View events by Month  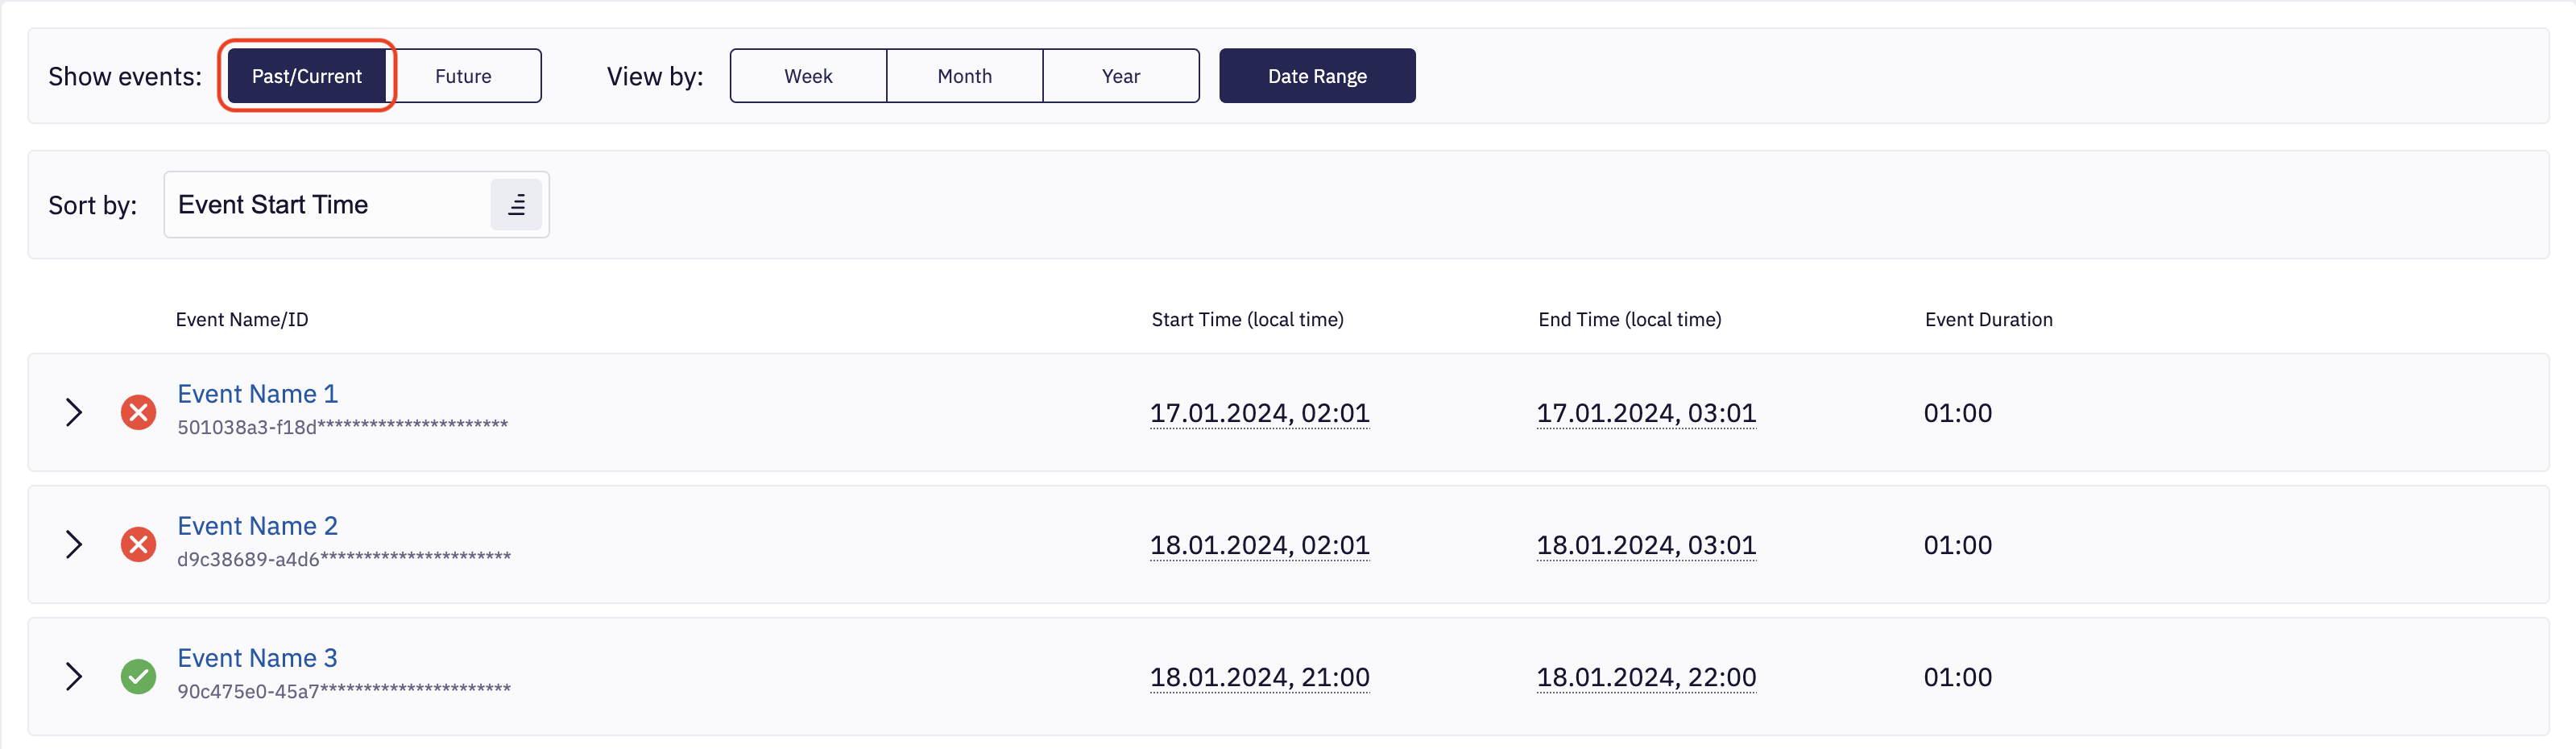coord(964,76)
